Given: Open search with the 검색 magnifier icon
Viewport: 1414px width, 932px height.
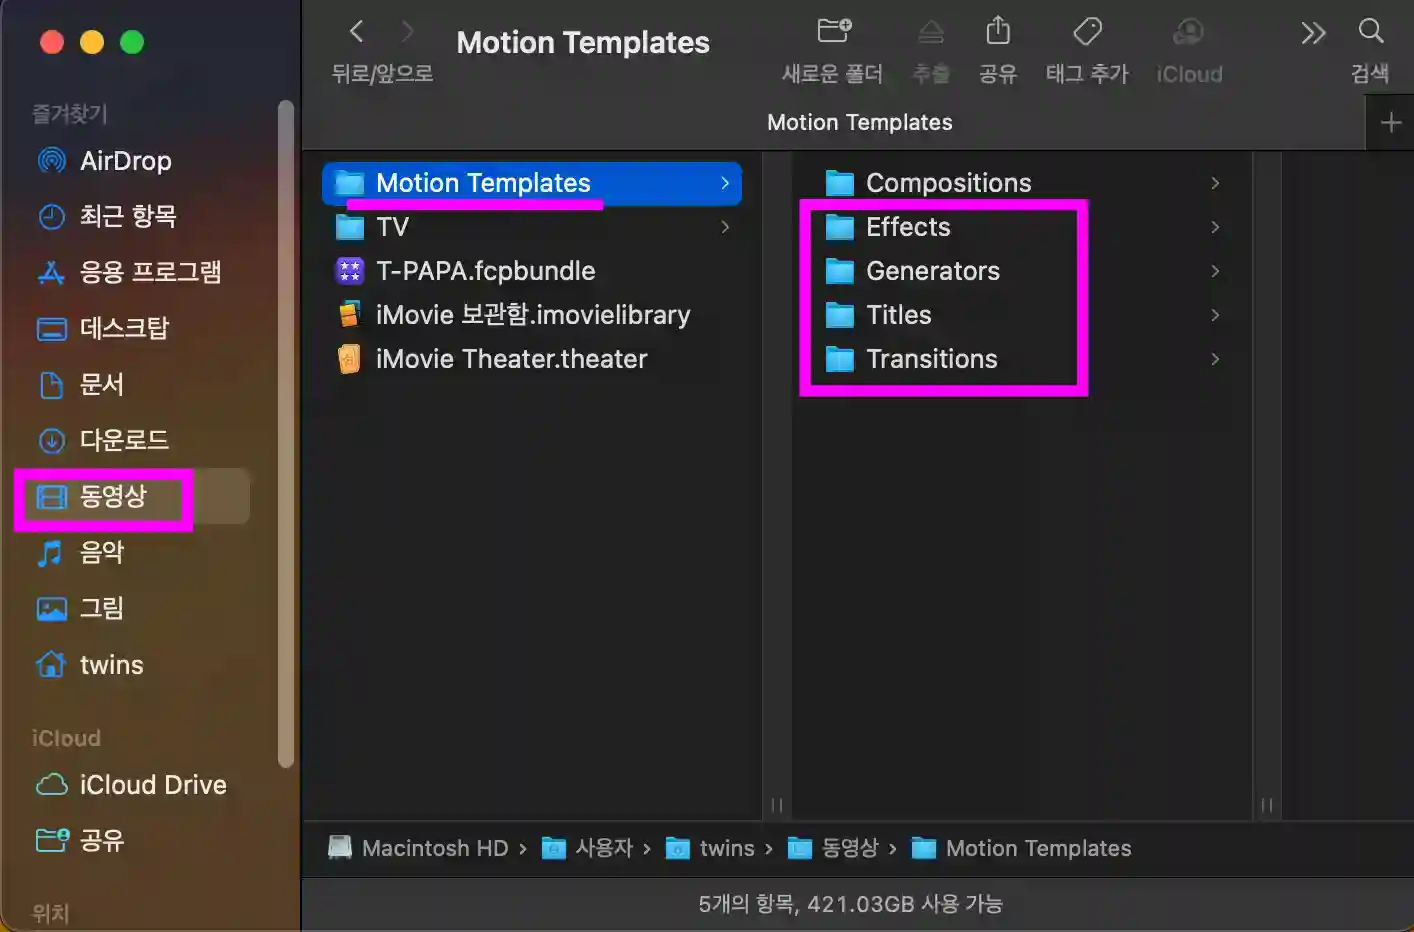Looking at the screenshot, I should tap(1370, 31).
